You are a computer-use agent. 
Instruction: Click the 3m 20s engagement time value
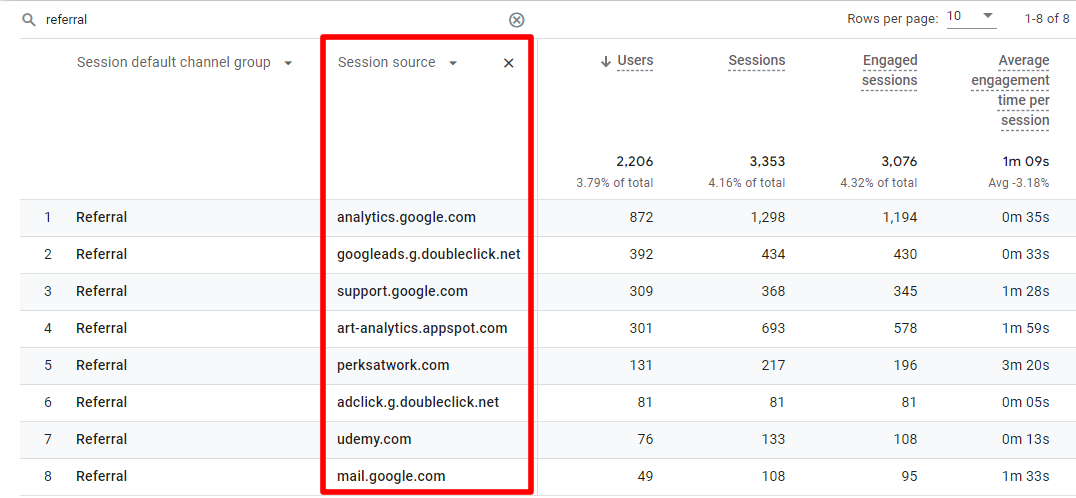(1025, 366)
